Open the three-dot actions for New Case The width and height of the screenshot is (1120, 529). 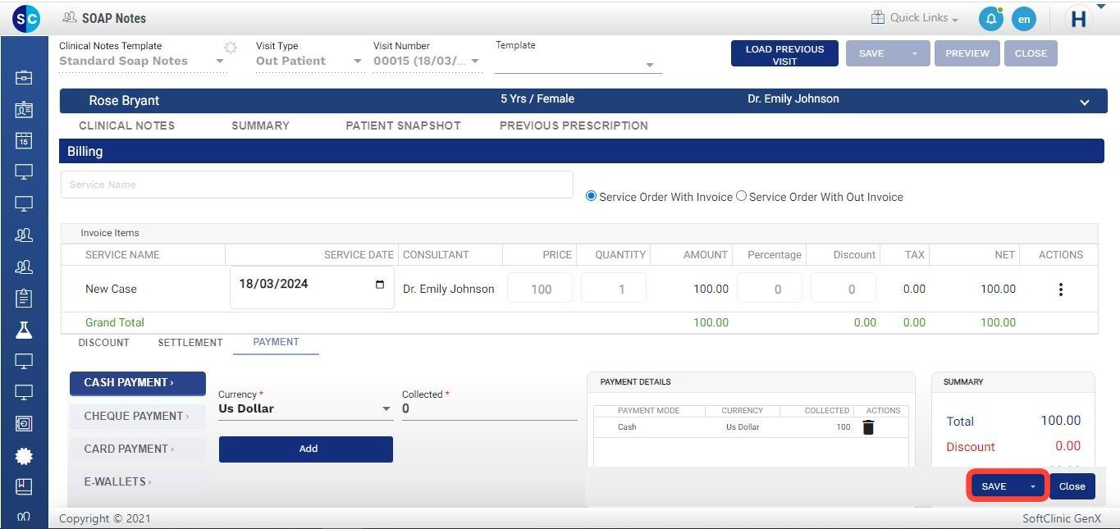point(1061,289)
